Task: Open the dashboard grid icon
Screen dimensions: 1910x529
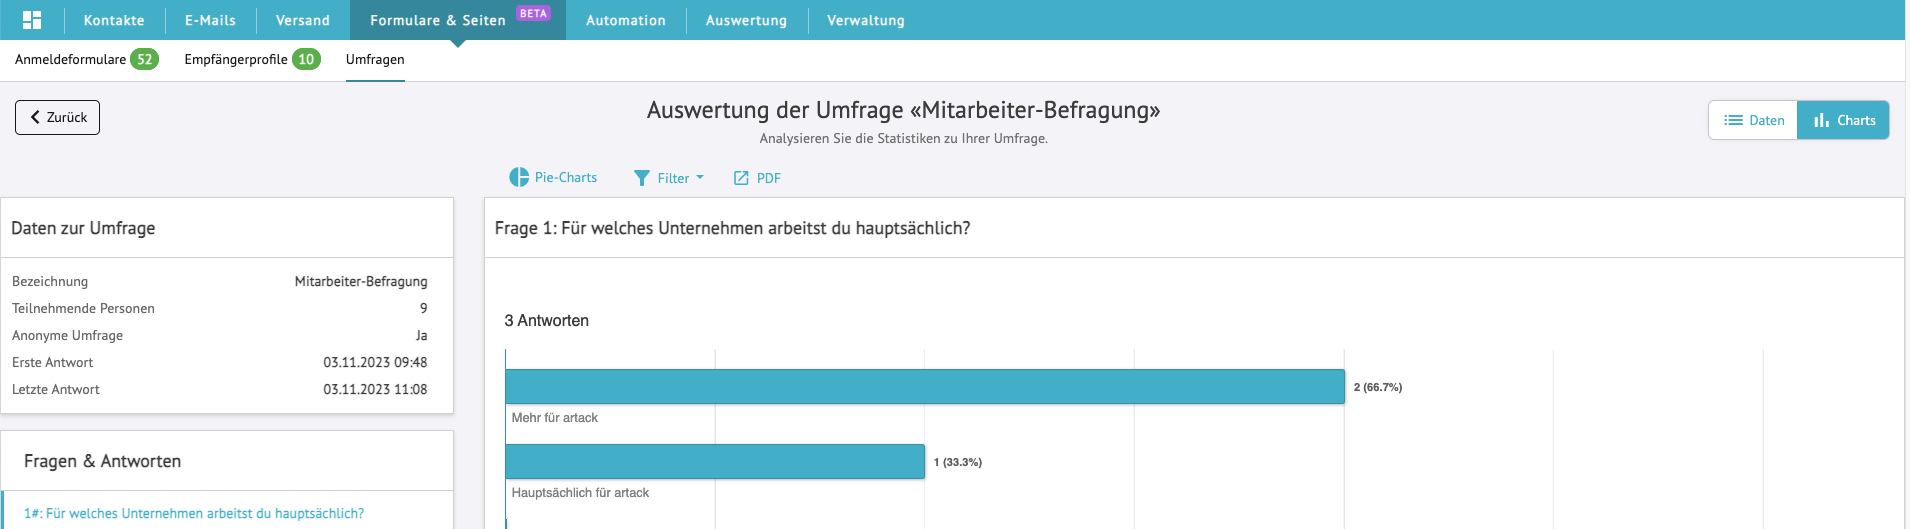Action: (32, 20)
